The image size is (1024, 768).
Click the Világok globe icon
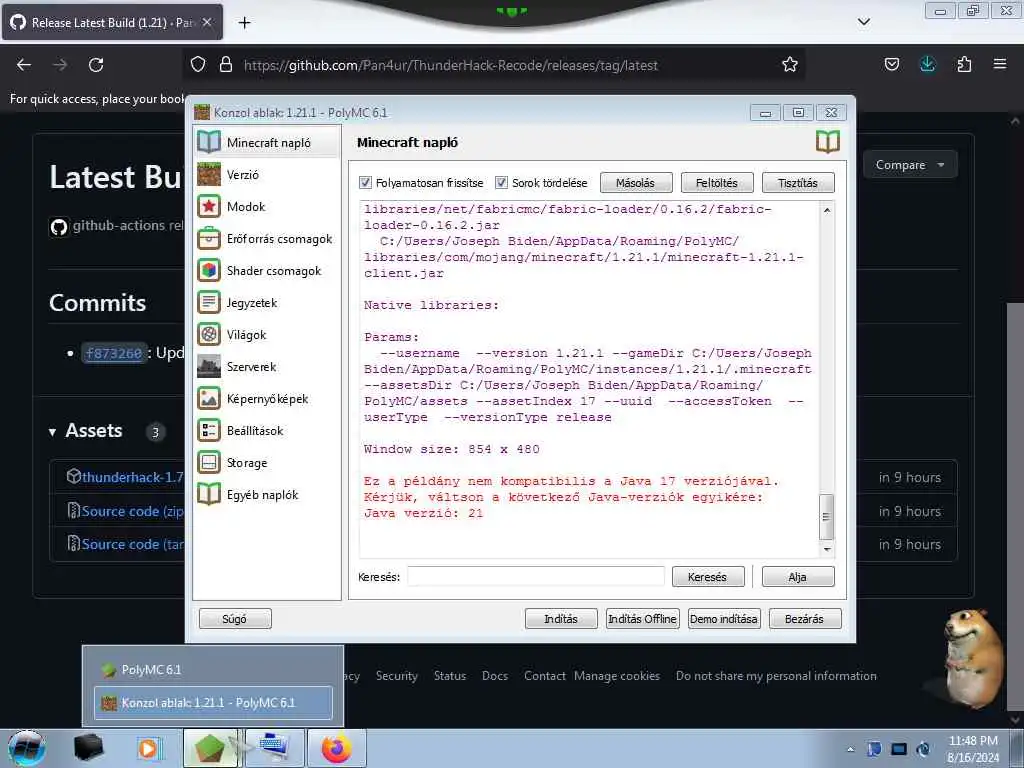point(209,334)
